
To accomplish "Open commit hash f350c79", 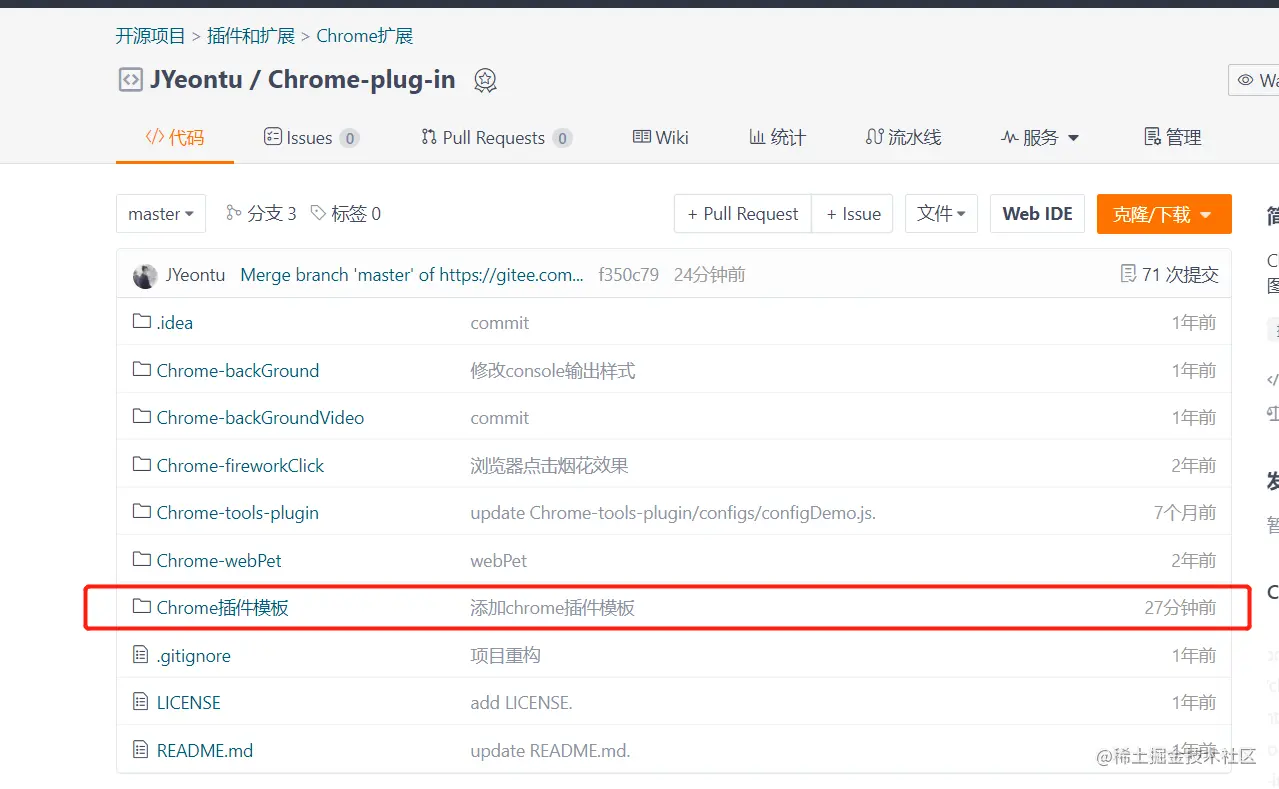I will point(628,275).
